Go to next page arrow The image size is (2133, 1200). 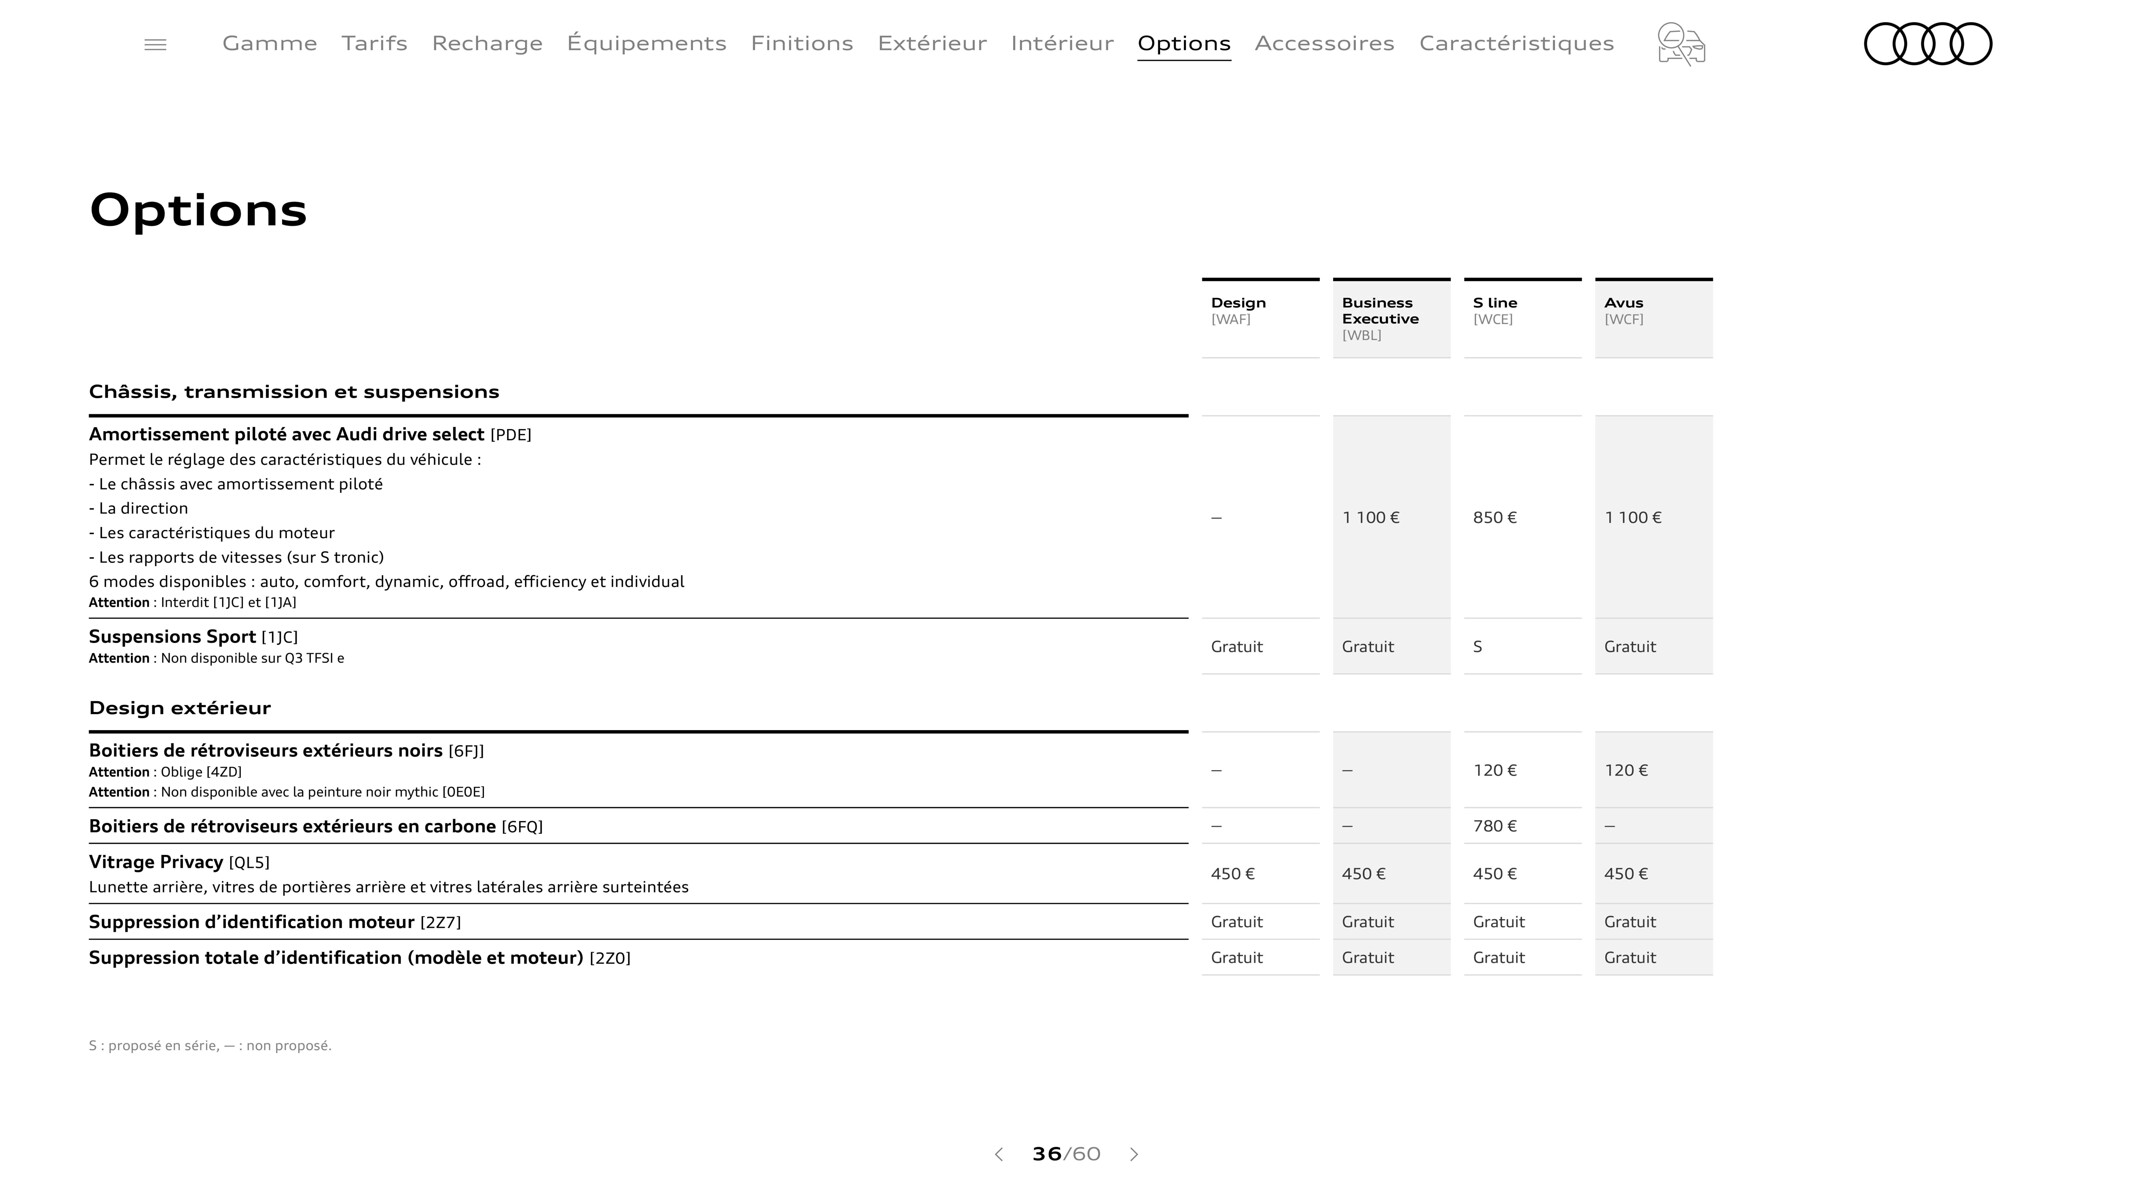tap(1134, 1154)
